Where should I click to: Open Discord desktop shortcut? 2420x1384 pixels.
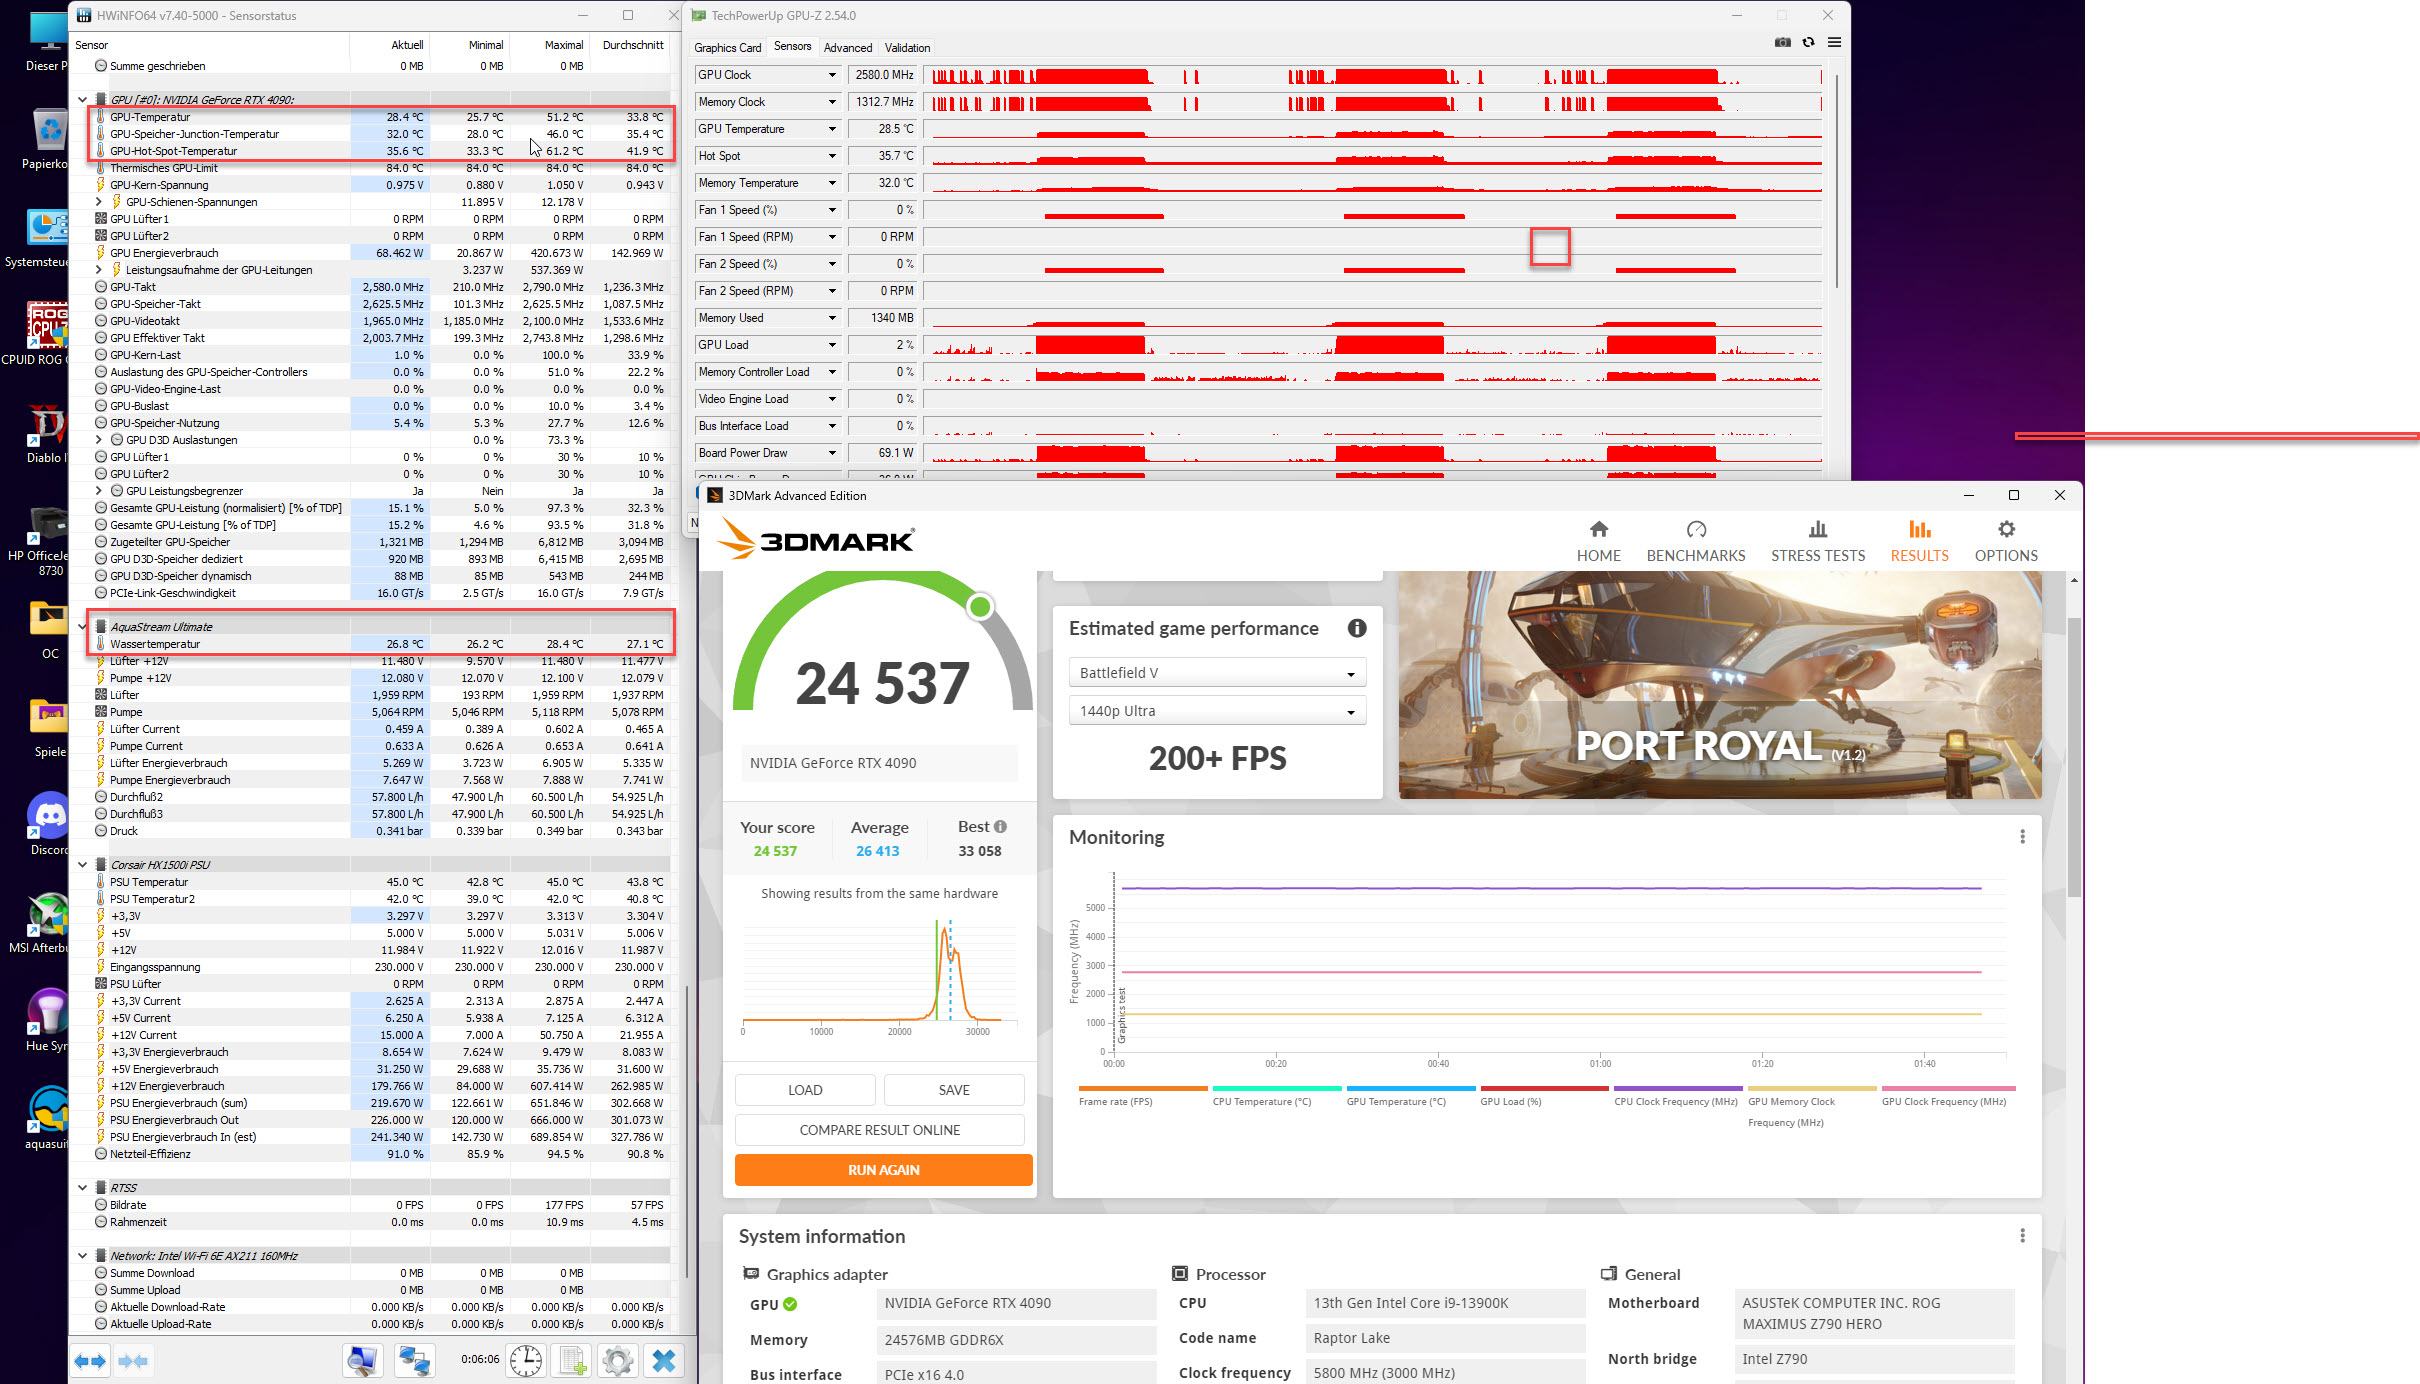pyautogui.click(x=48, y=825)
